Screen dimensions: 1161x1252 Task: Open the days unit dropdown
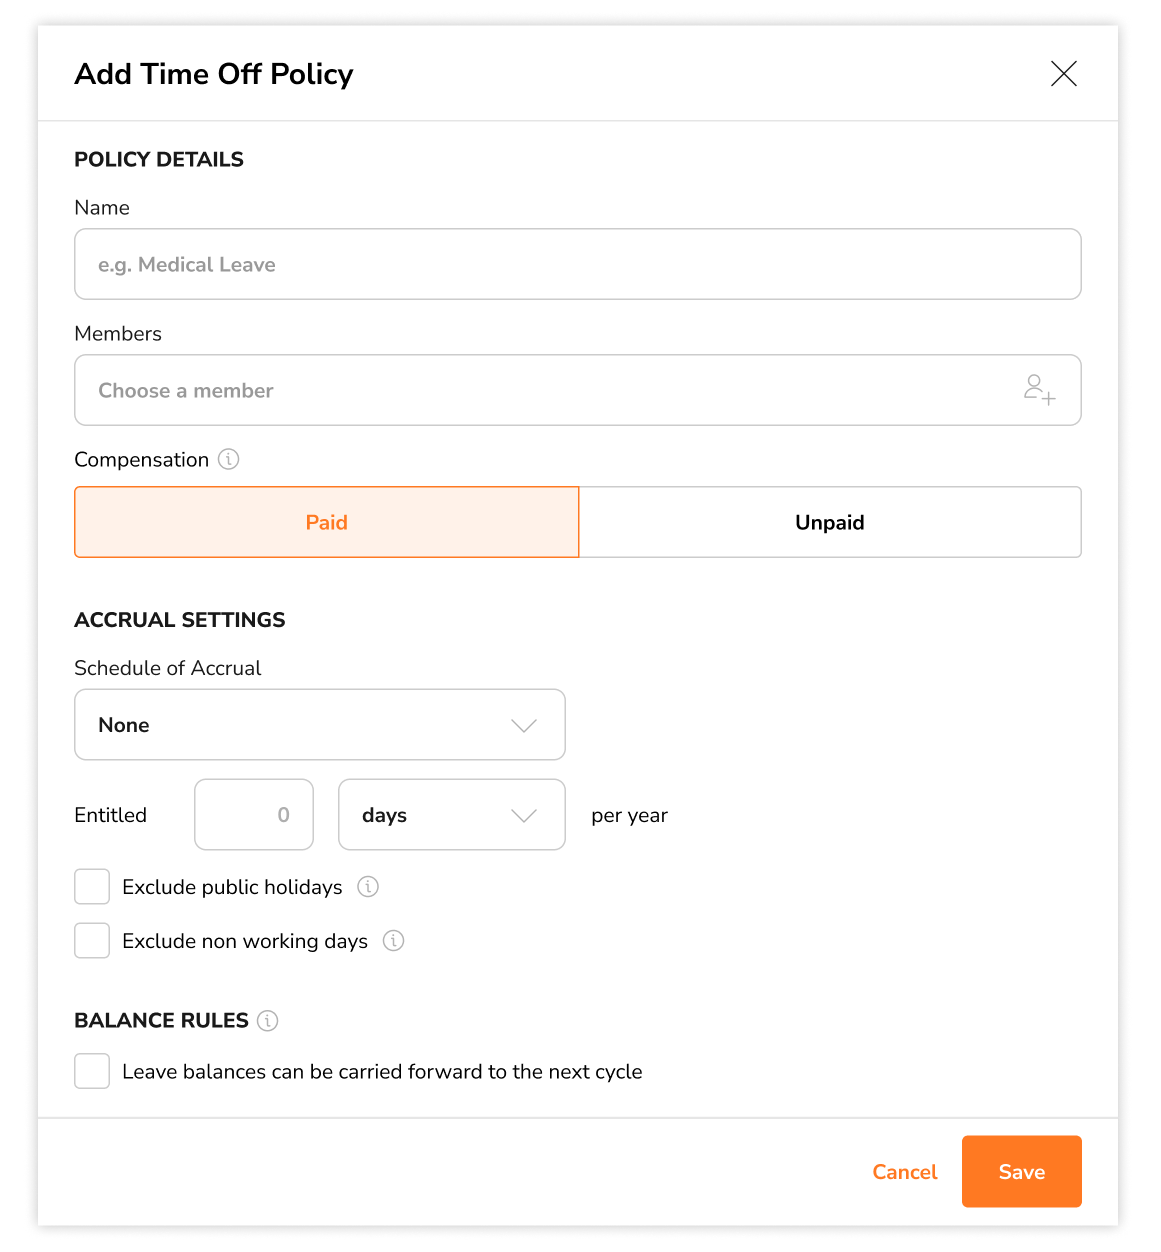tap(451, 815)
